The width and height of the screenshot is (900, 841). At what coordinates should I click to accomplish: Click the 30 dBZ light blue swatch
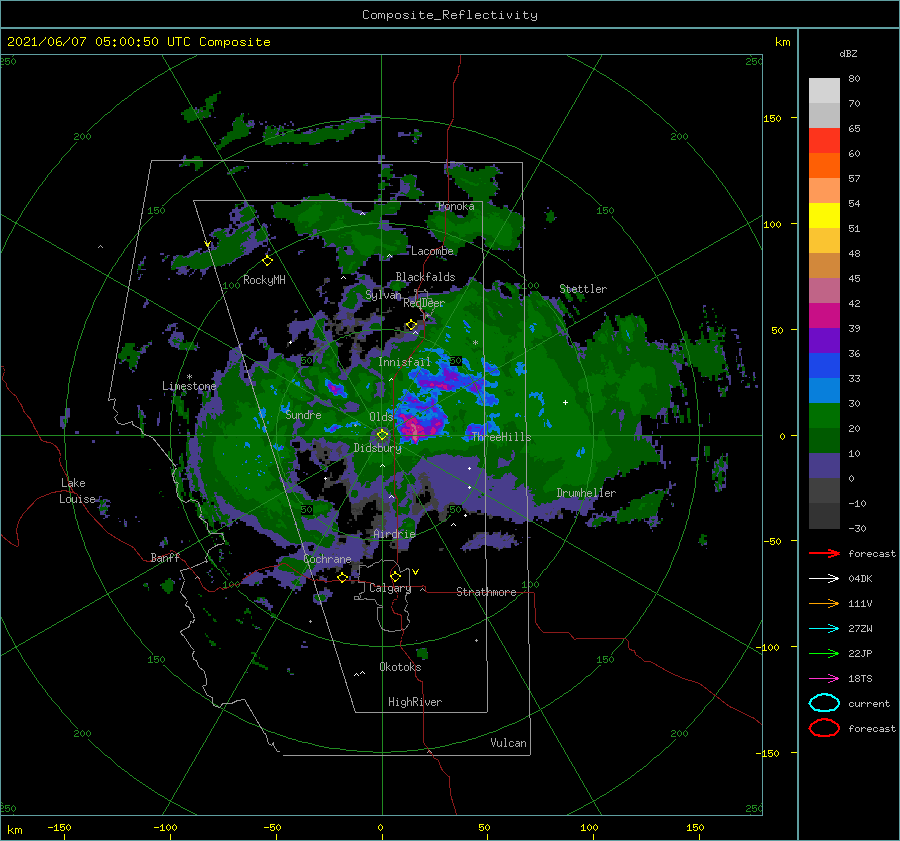pyautogui.click(x=824, y=391)
